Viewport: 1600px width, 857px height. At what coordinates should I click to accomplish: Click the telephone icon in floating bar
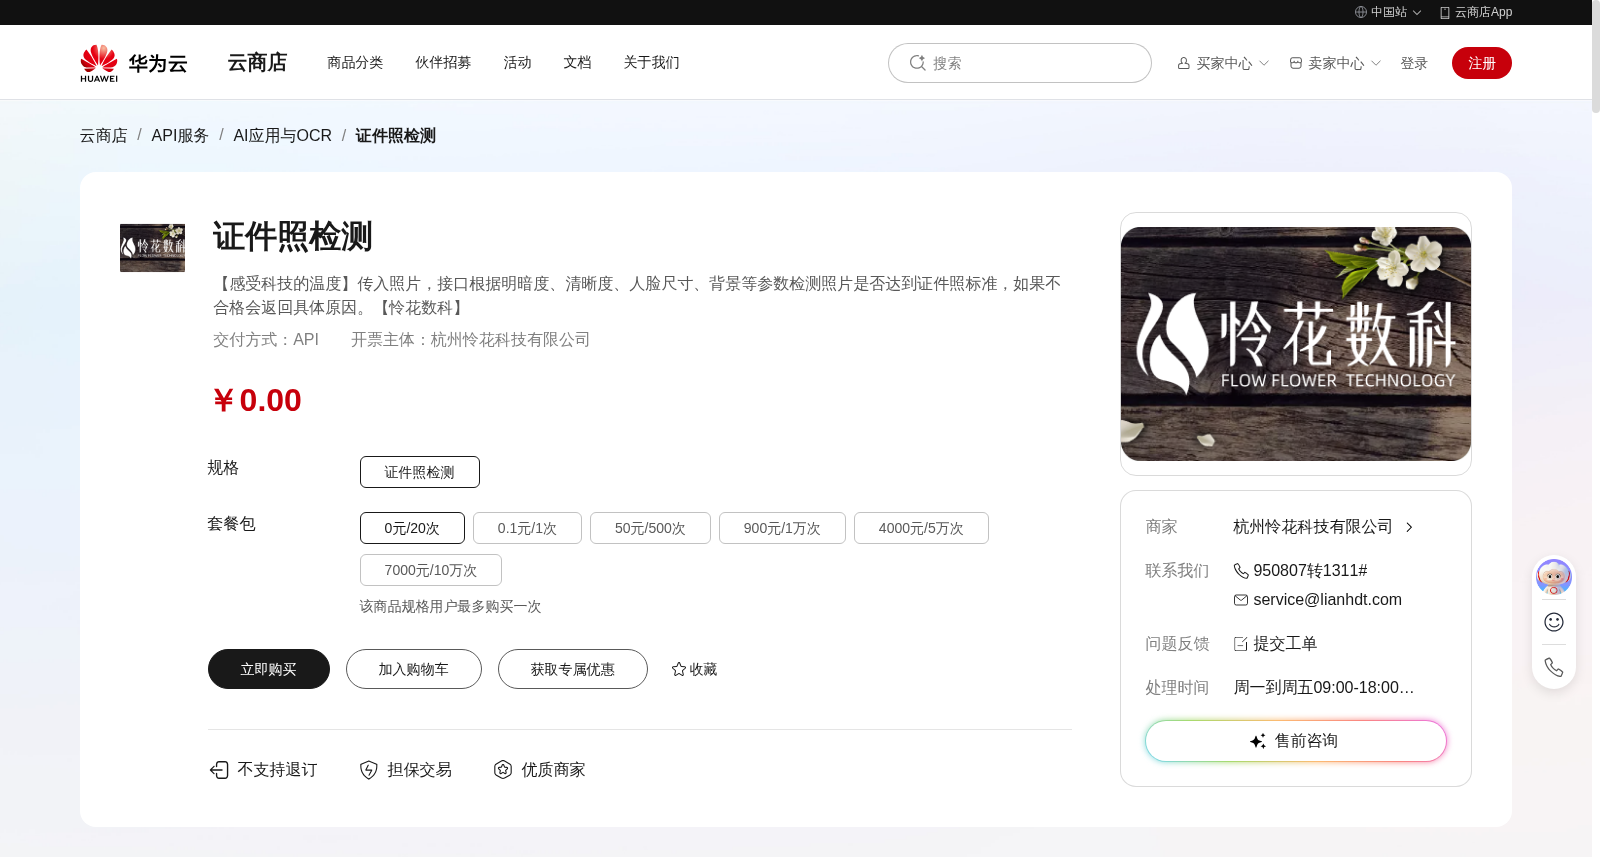tap(1554, 667)
